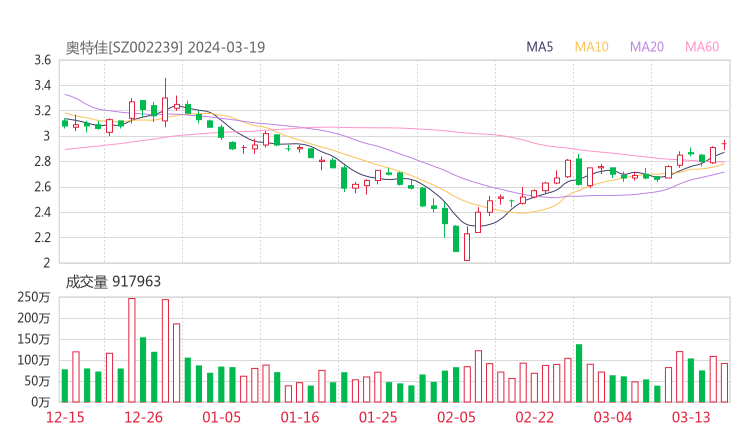The height and width of the screenshot is (440, 740).
Task: Click the 02-22 date axis label
Action: [534, 417]
